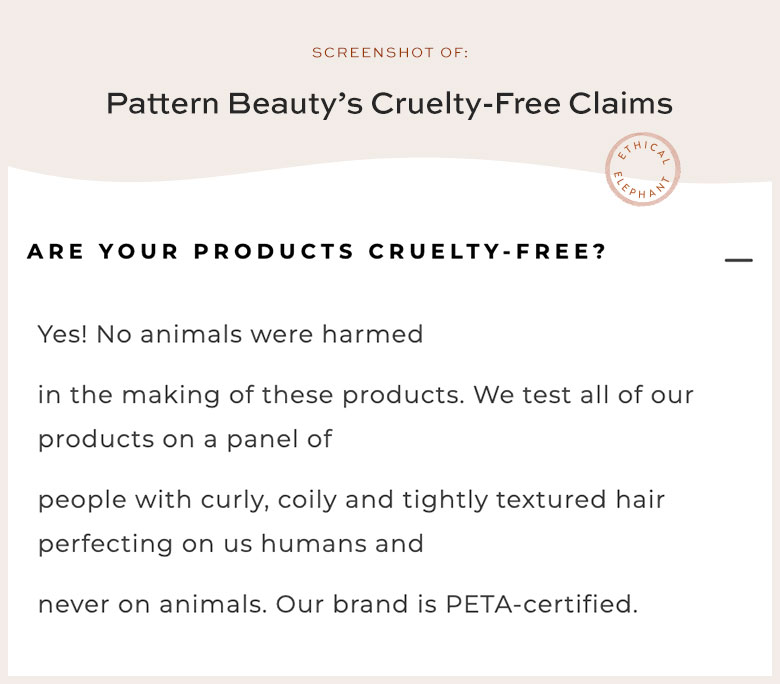The height and width of the screenshot is (684, 780).
Task: Click the line 'Yes! No animals were harmed'
Action: 230,334
